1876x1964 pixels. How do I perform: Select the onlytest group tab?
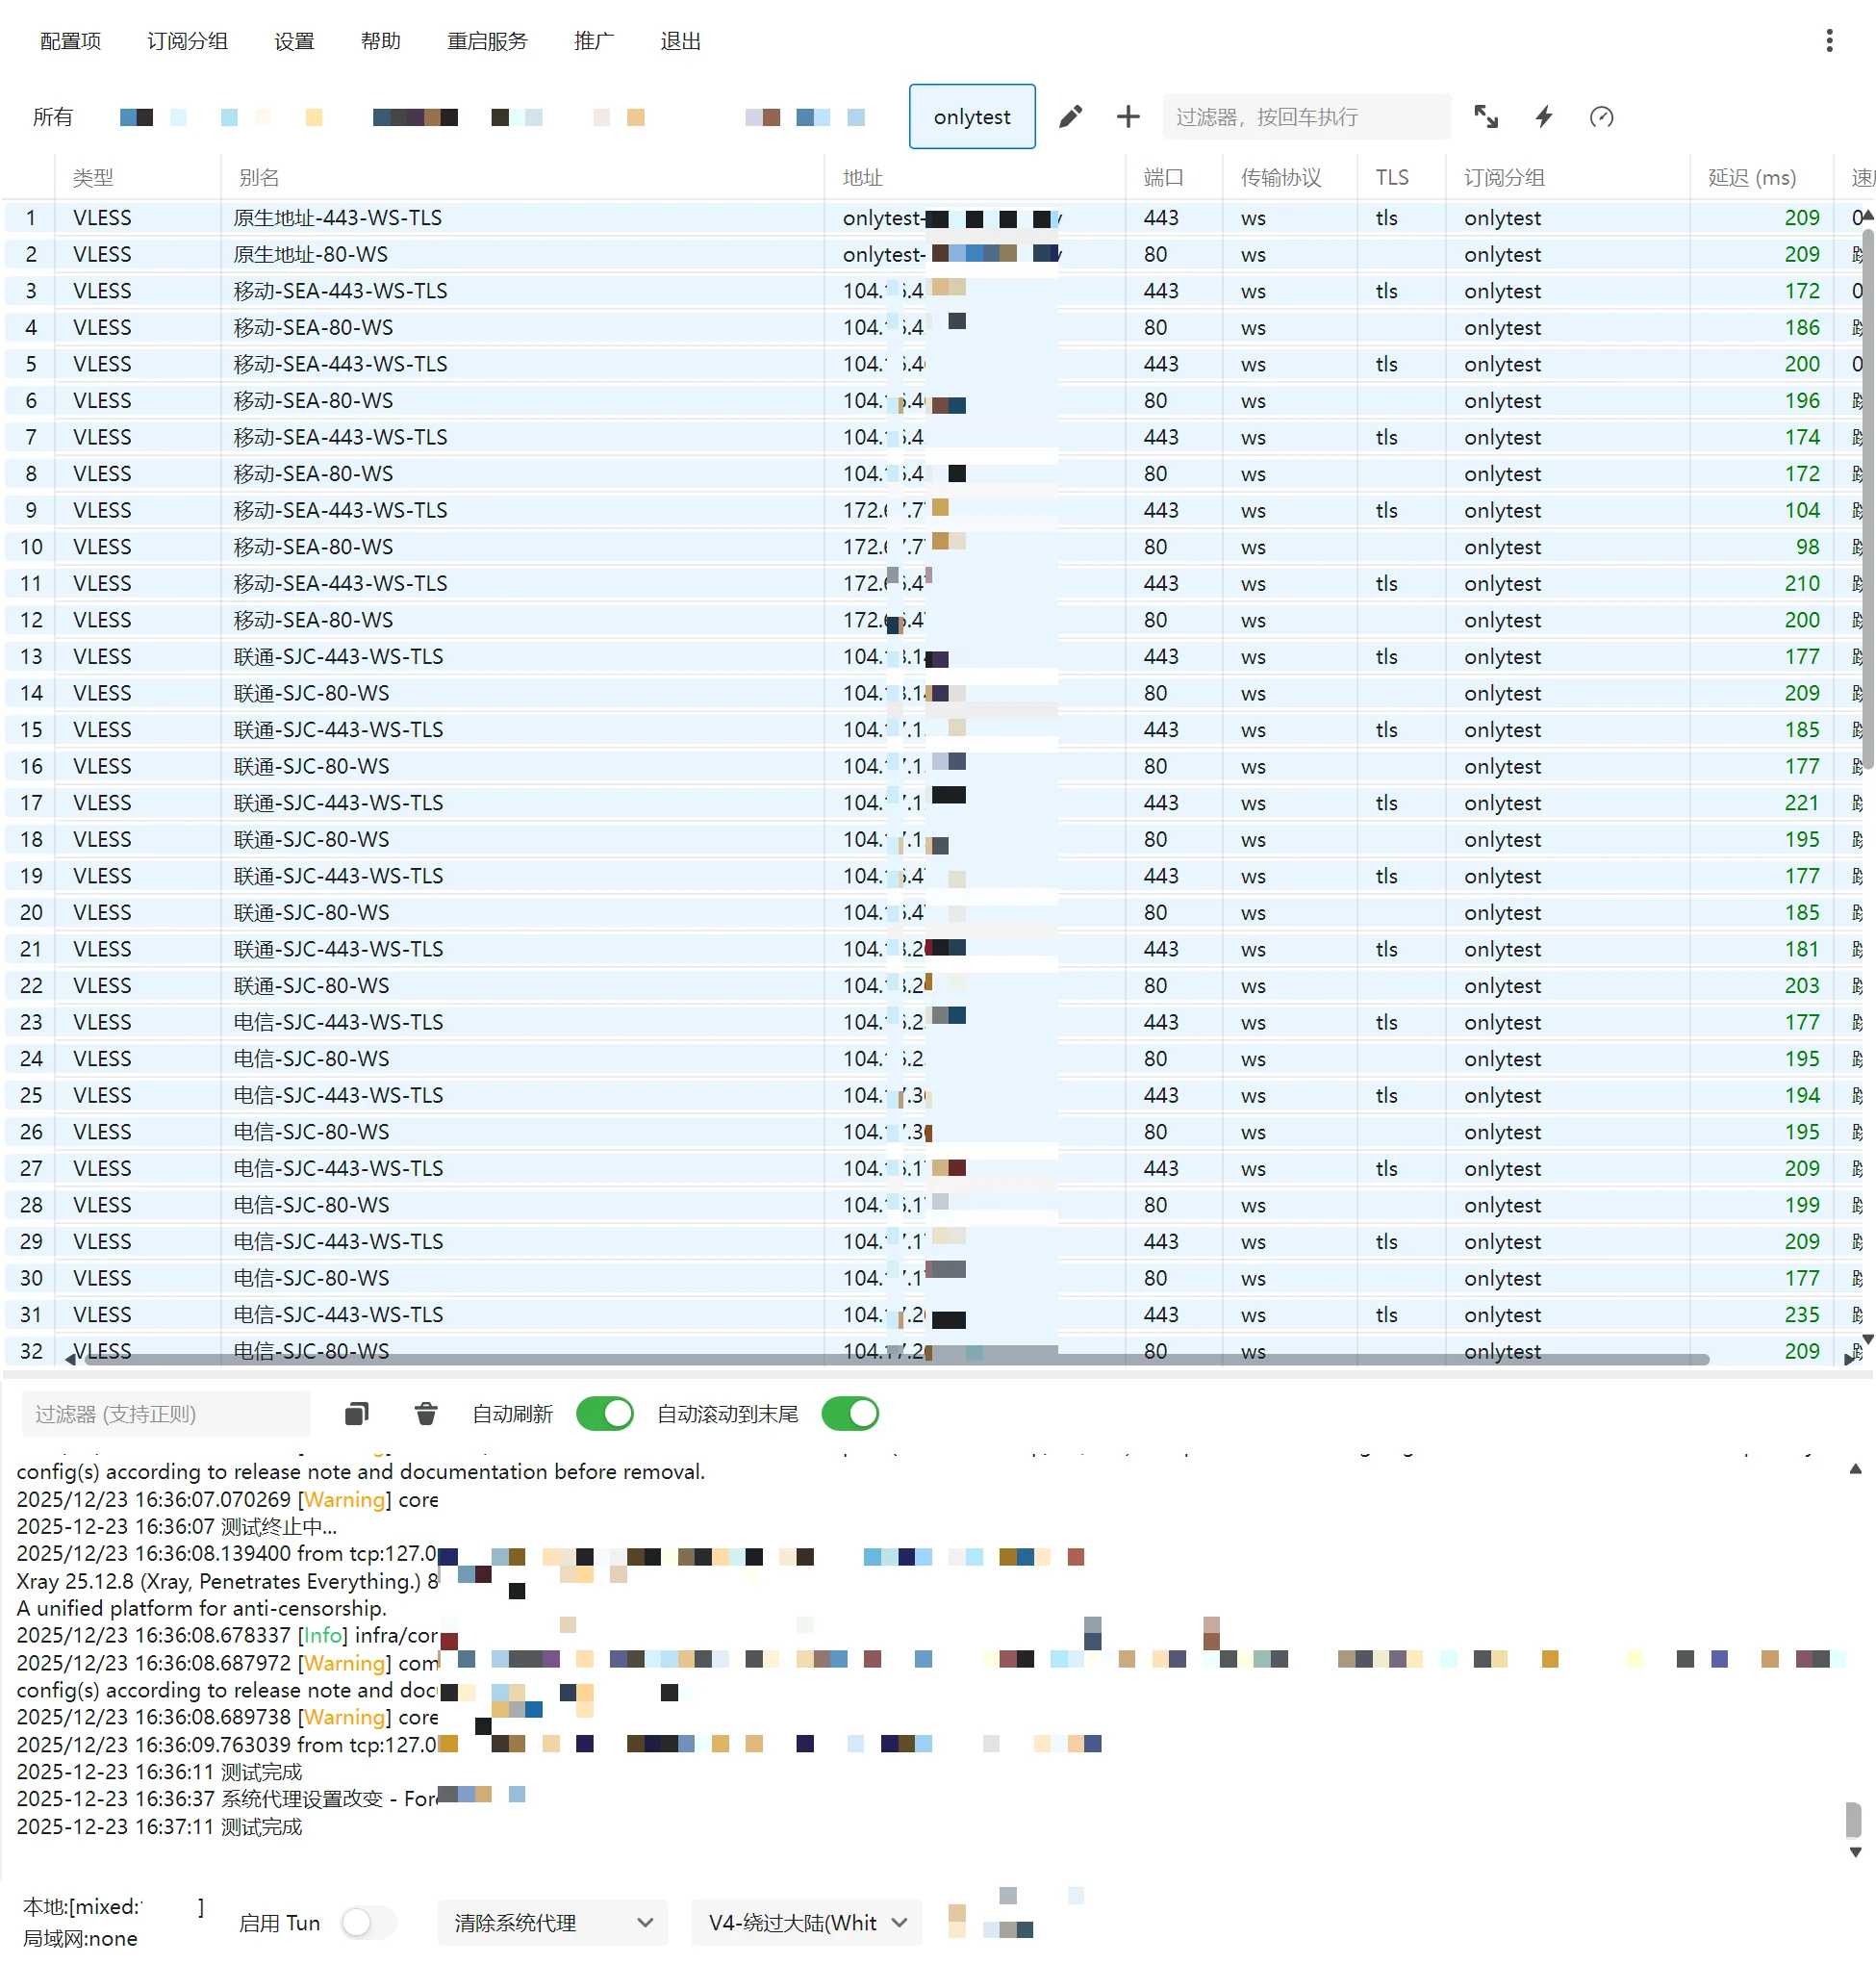(x=971, y=117)
